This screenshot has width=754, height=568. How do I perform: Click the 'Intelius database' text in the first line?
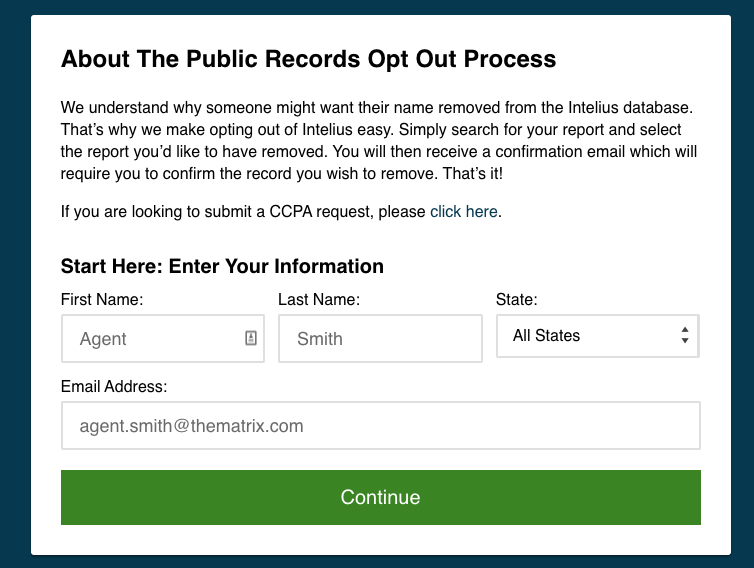click(x=628, y=107)
